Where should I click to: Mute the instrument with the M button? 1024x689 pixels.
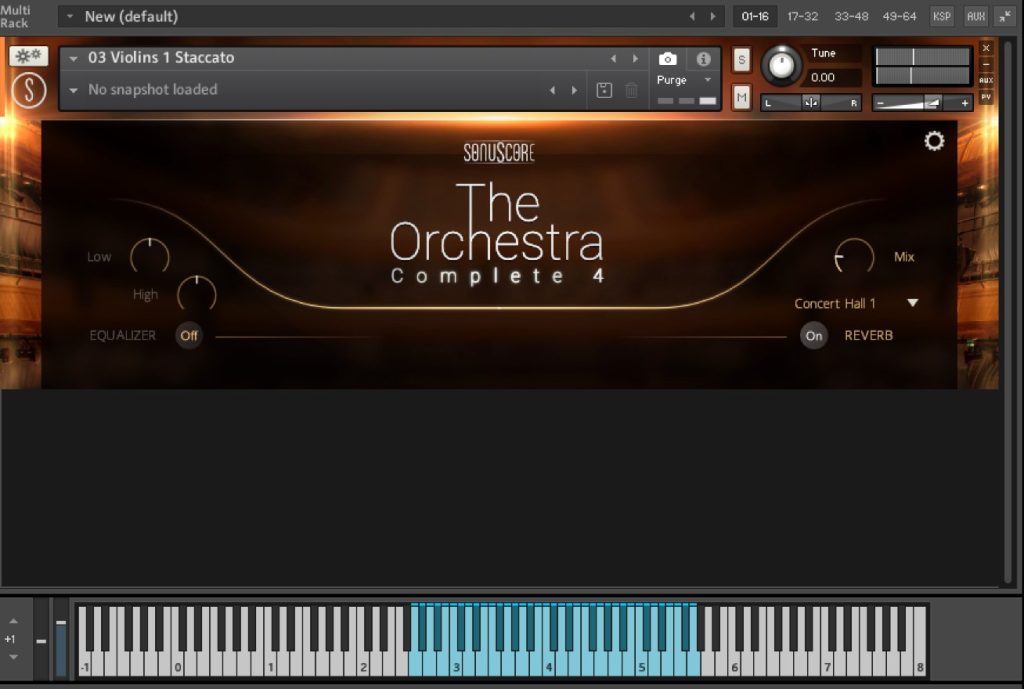[x=741, y=97]
